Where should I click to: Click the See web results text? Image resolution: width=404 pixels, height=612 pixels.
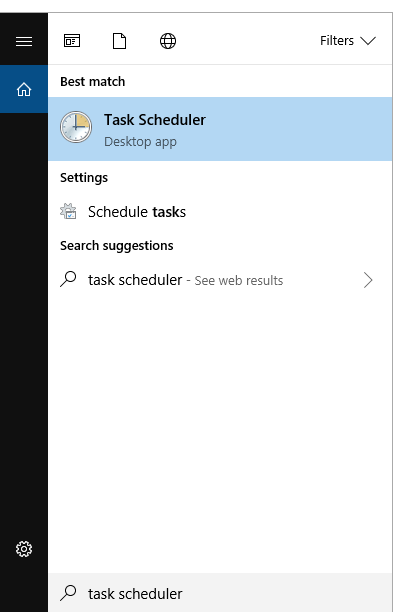(239, 281)
